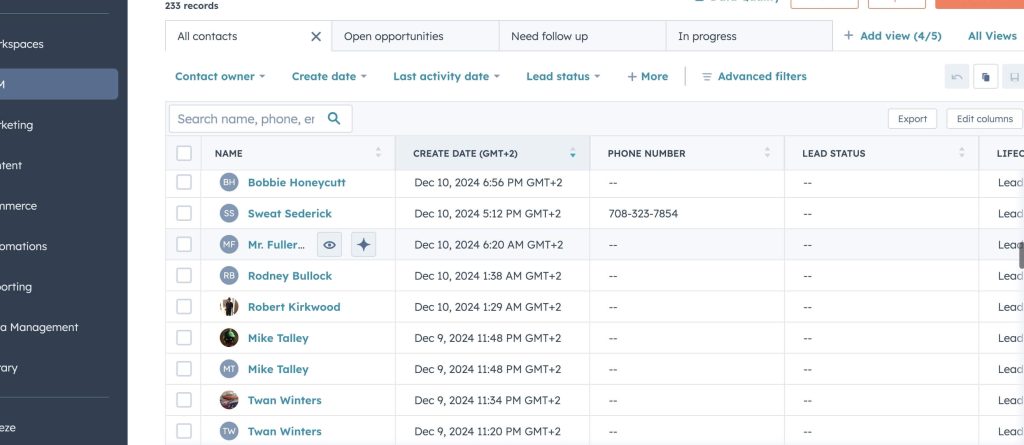Click Mike Talley's photo avatar
The width and height of the screenshot is (1024, 445).
click(x=229, y=338)
